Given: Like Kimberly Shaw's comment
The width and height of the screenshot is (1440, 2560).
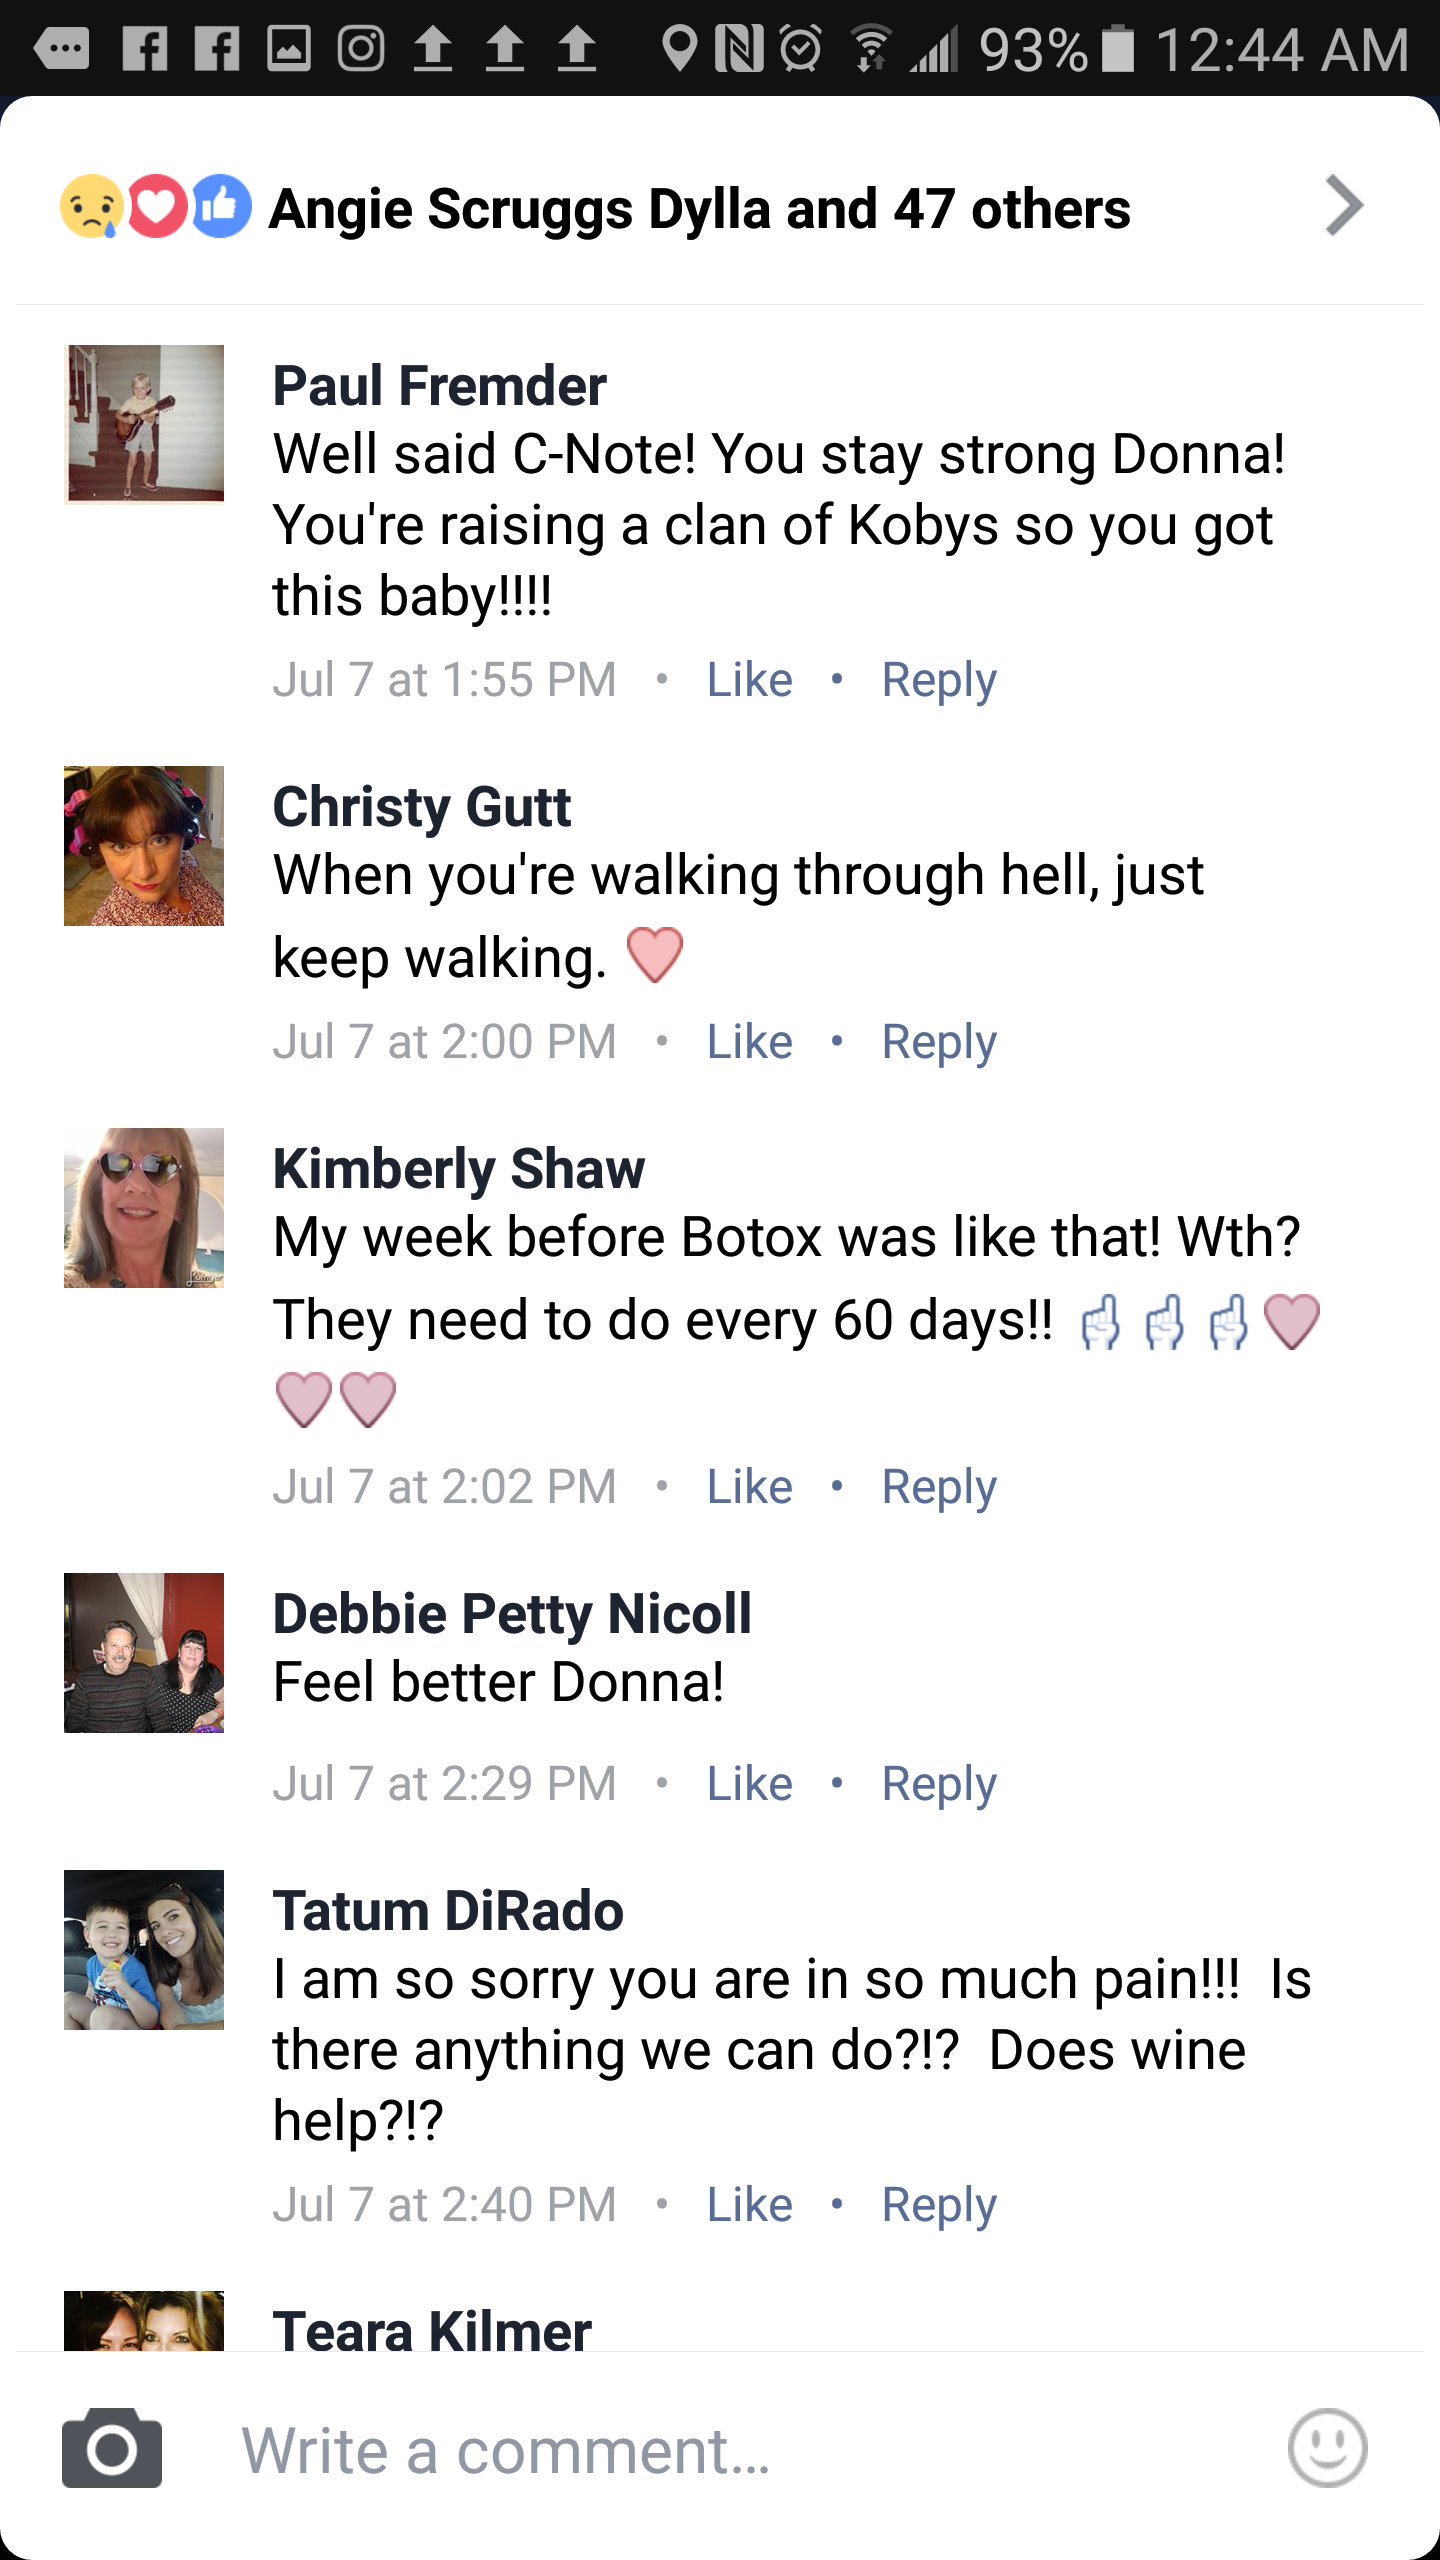Looking at the screenshot, I should (x=749, y=1487).
